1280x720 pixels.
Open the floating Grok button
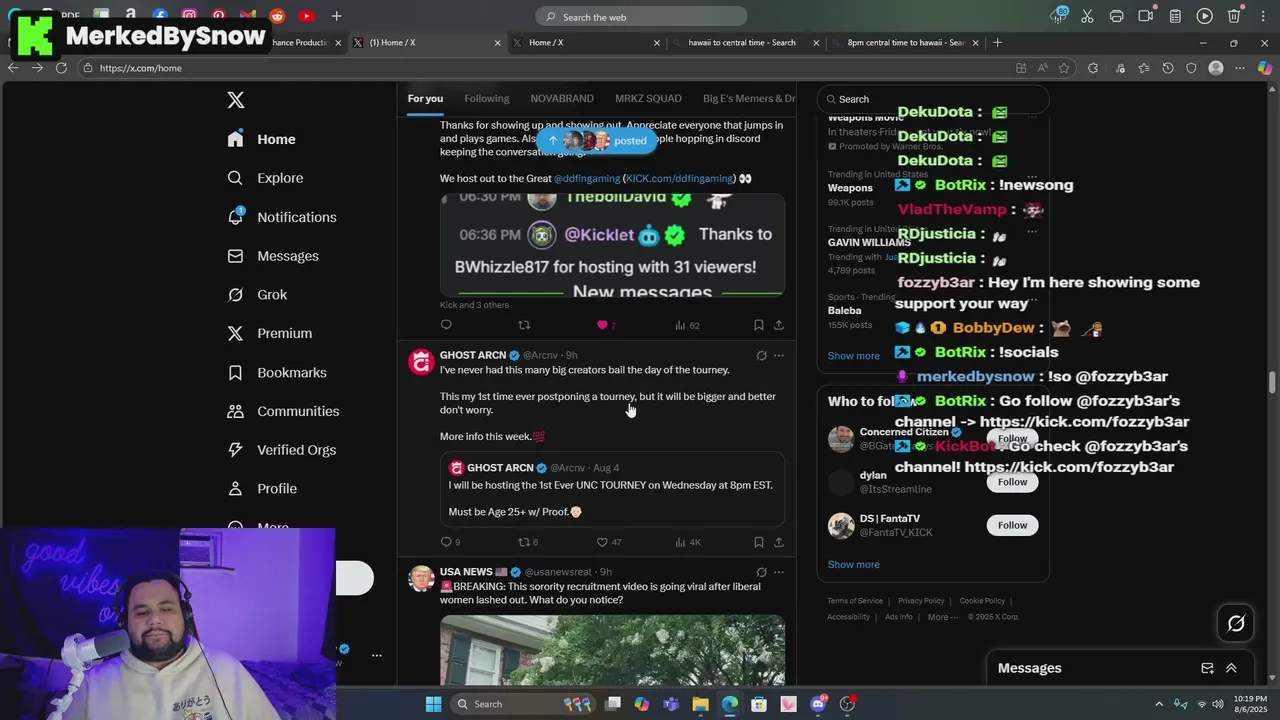click(x=1236, y=624)
